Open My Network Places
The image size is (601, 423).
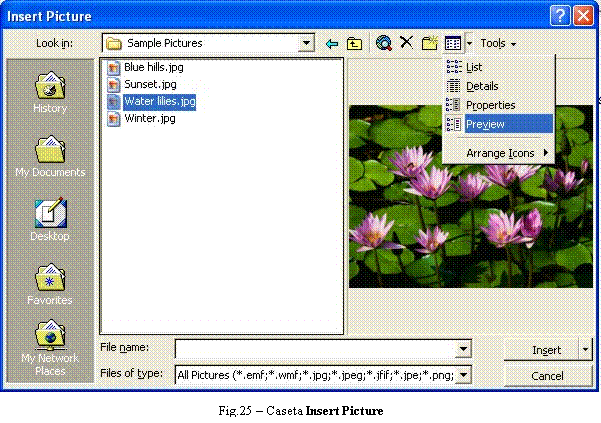50,347
